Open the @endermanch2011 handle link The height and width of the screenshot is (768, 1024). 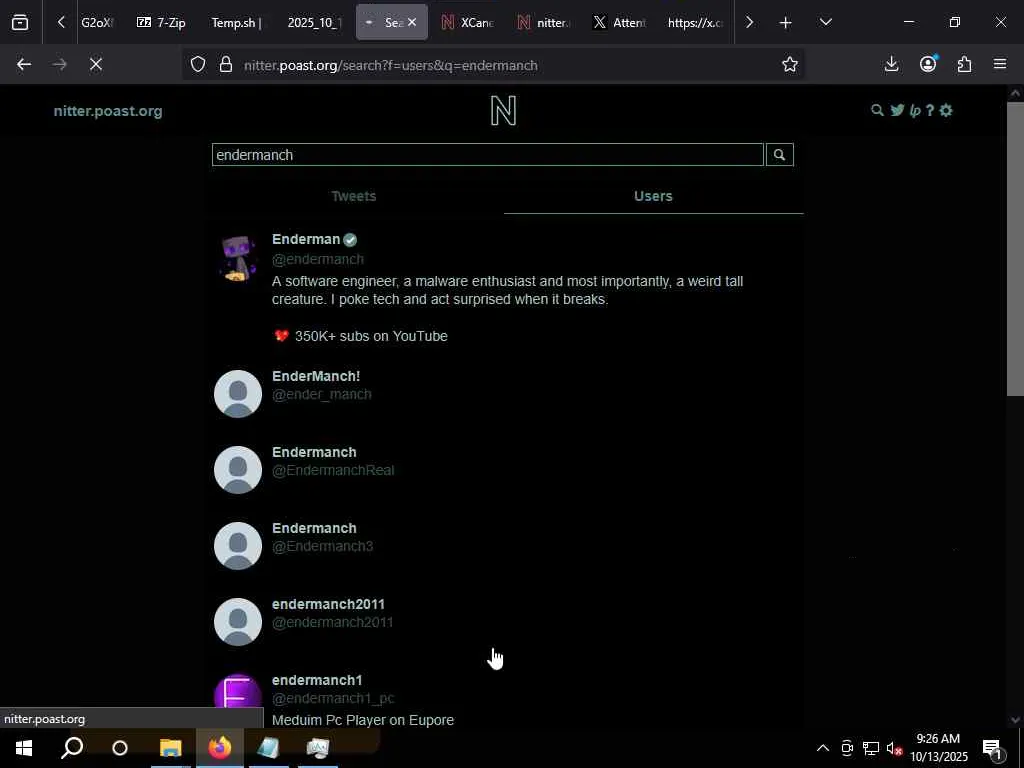coord(332,622)
